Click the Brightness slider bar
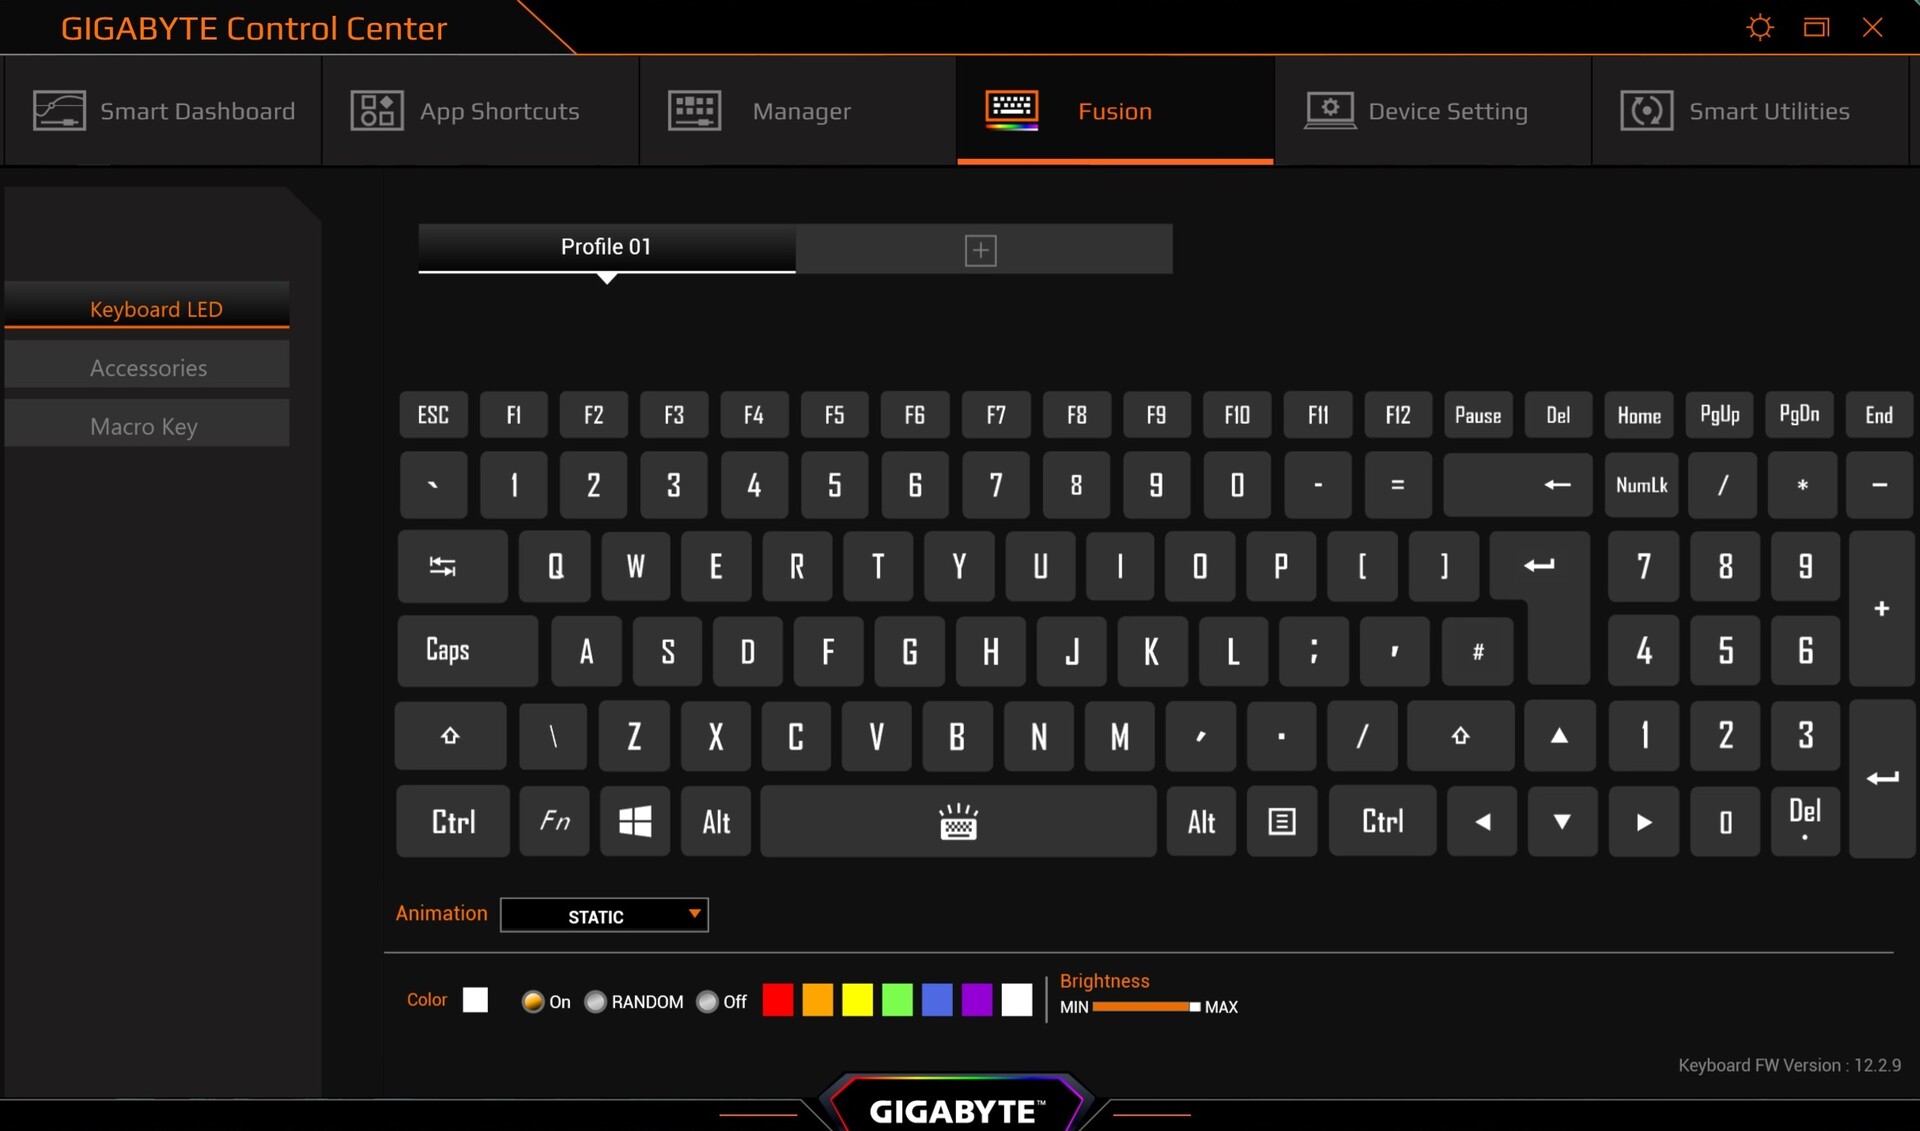The height and width of the screenshot is (1131, 1920). (1146, 1007)
